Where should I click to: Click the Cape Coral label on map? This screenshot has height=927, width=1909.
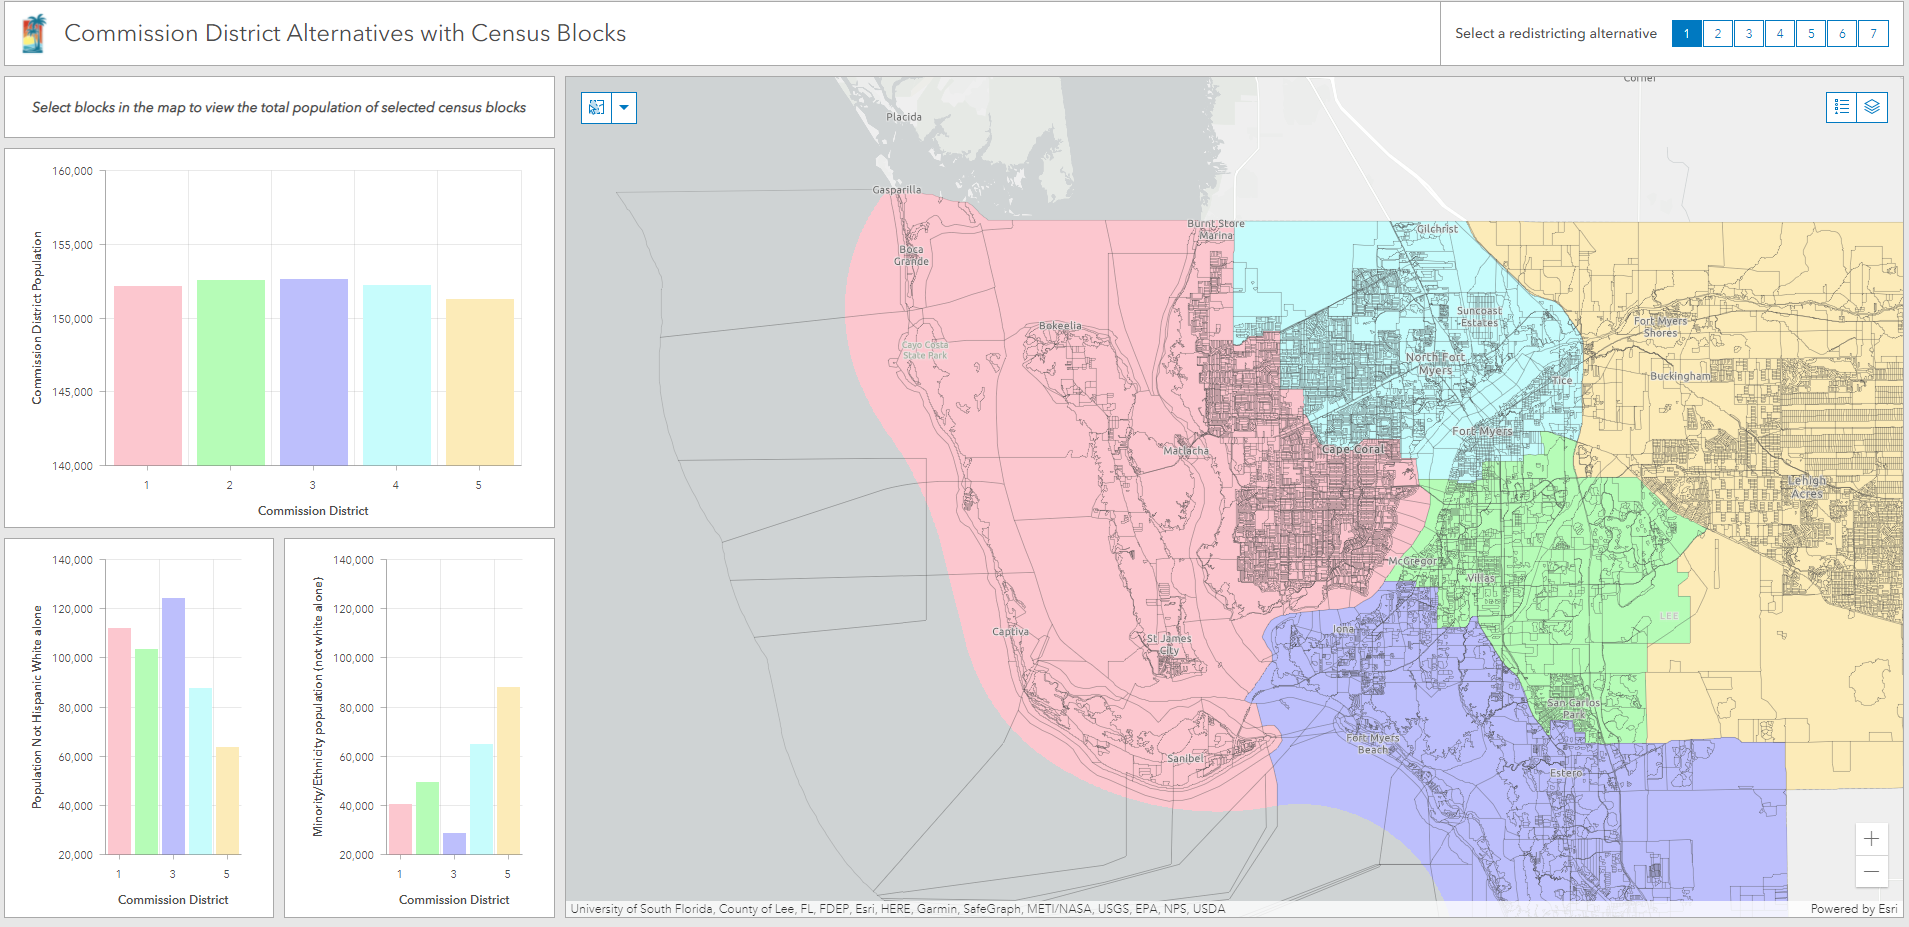tap(1353, 449)
